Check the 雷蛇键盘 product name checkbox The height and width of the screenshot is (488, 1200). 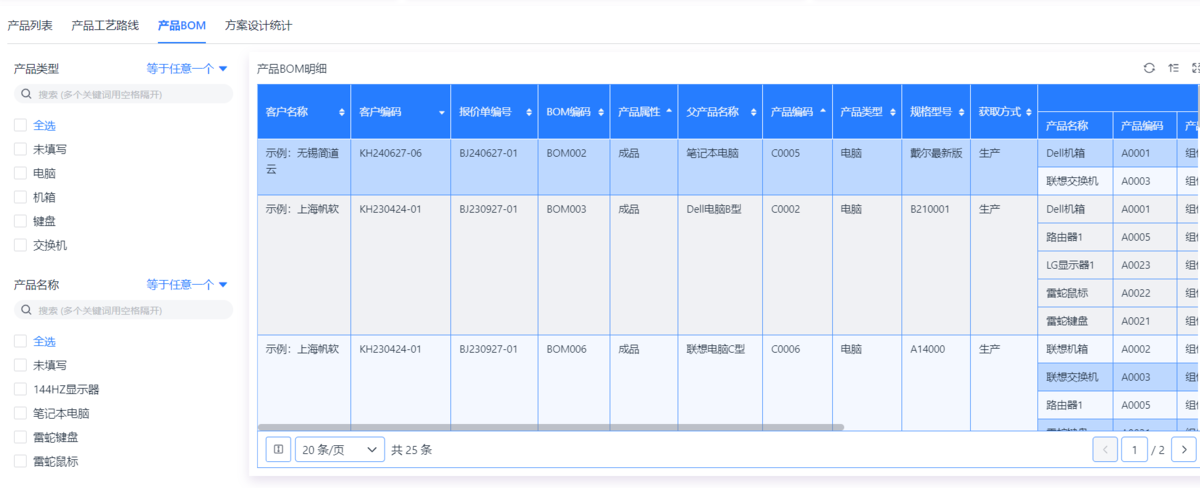[x=20, y=437]
